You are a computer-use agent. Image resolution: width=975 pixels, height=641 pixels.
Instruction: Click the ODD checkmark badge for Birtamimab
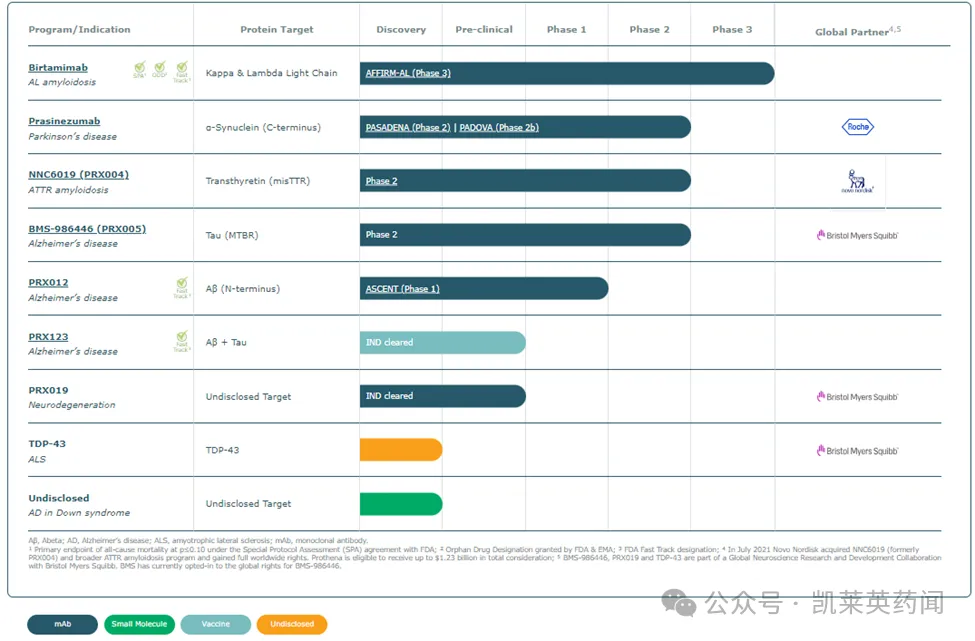point(160,70)
